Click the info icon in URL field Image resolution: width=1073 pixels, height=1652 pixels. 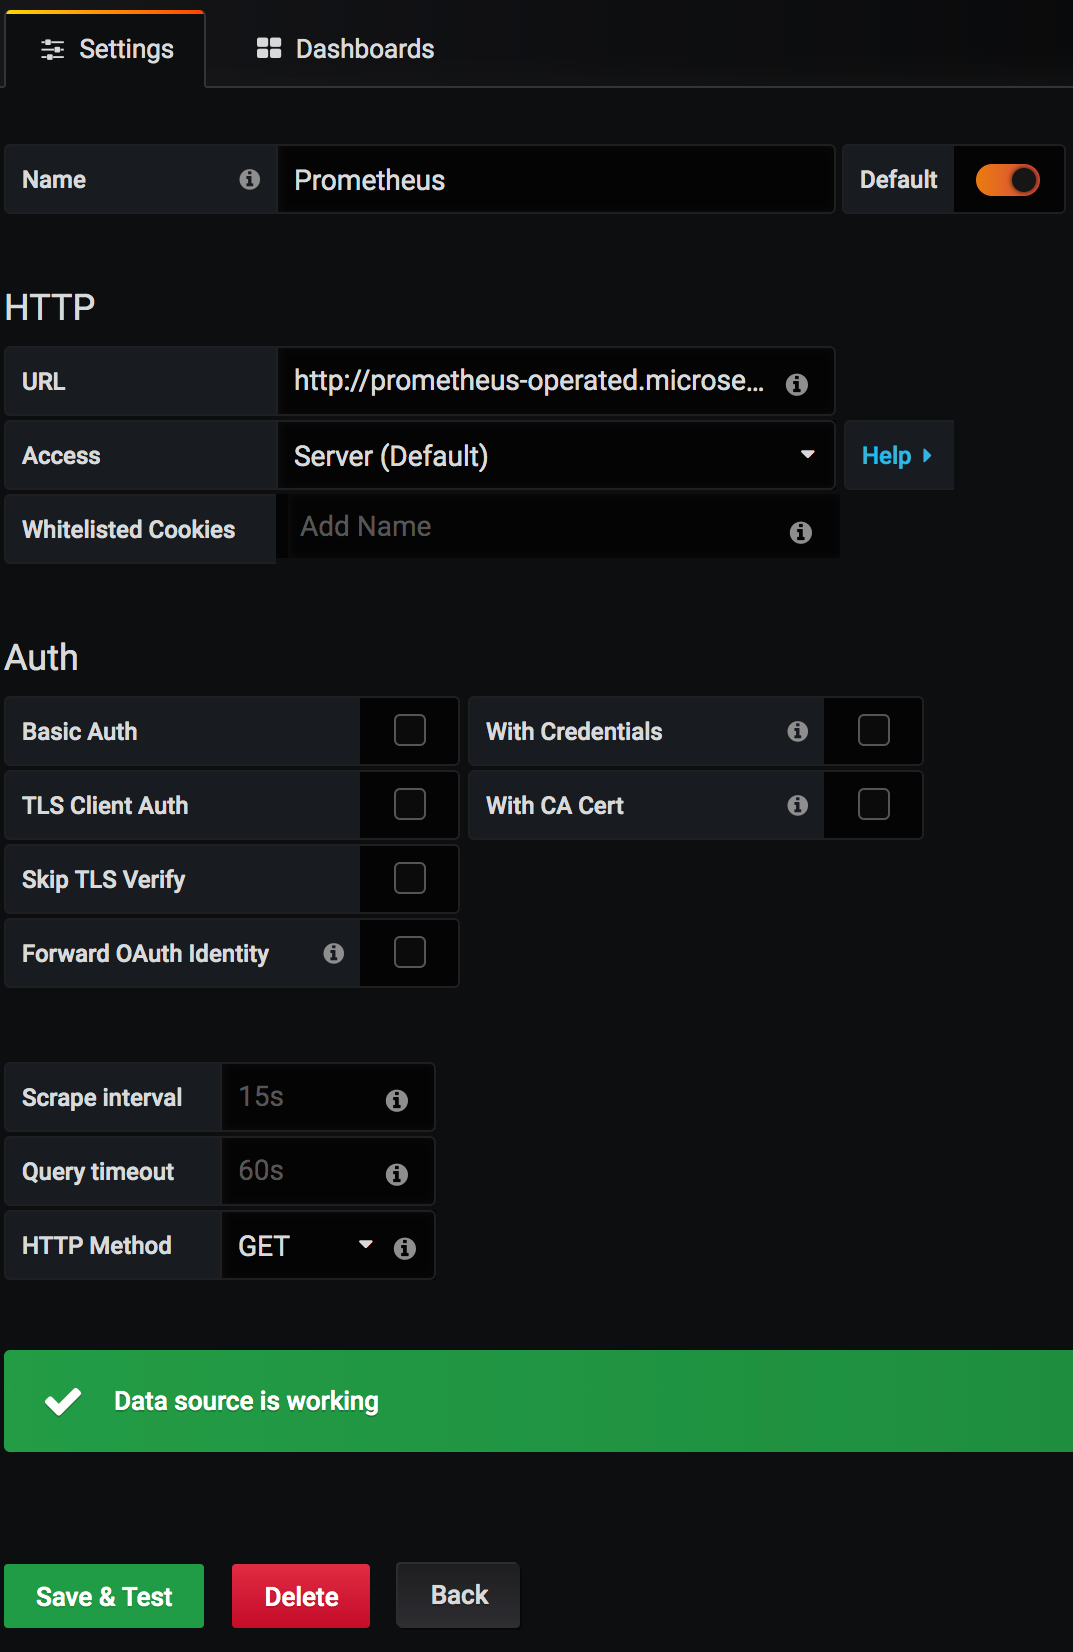797,384
